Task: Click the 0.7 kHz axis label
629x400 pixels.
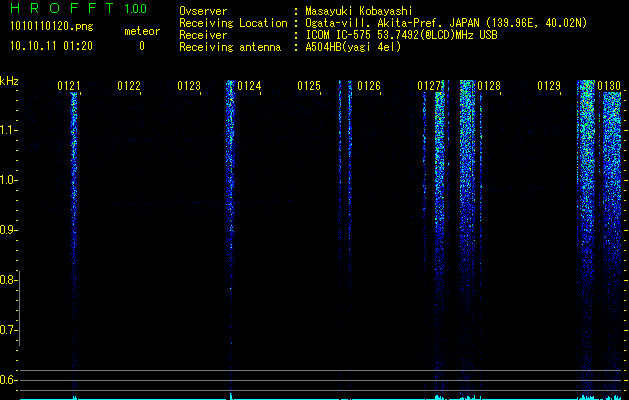Action: pos(8,330)
